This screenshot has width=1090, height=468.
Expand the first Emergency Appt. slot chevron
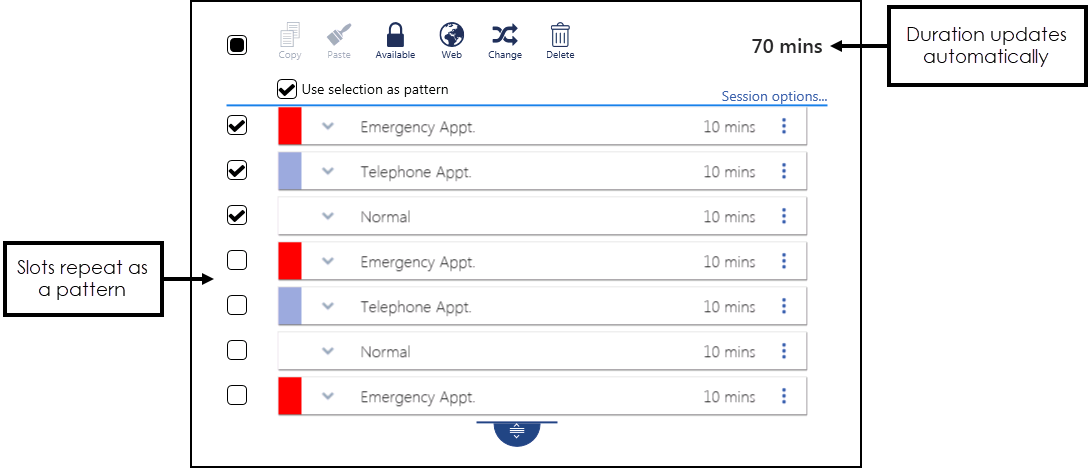point(327,126)
